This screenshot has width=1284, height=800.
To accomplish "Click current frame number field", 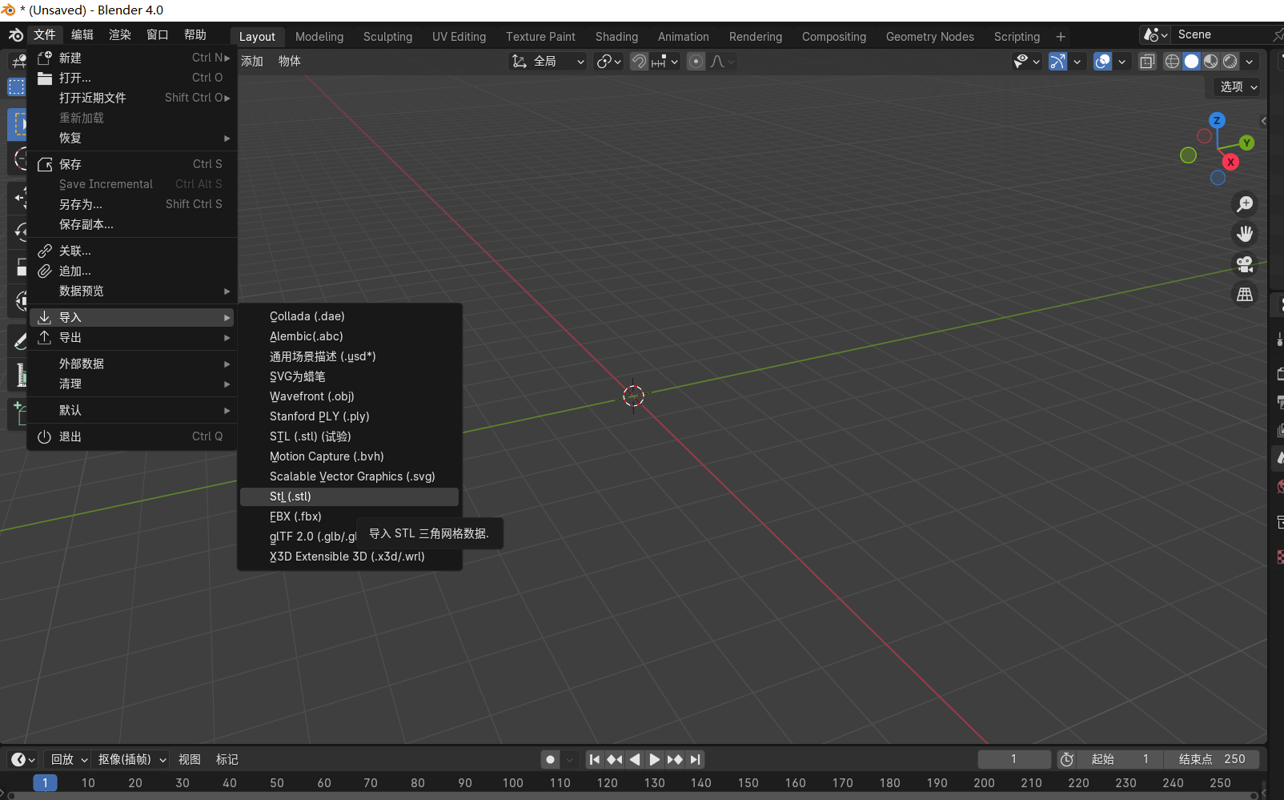I will tap(1014, 760).
